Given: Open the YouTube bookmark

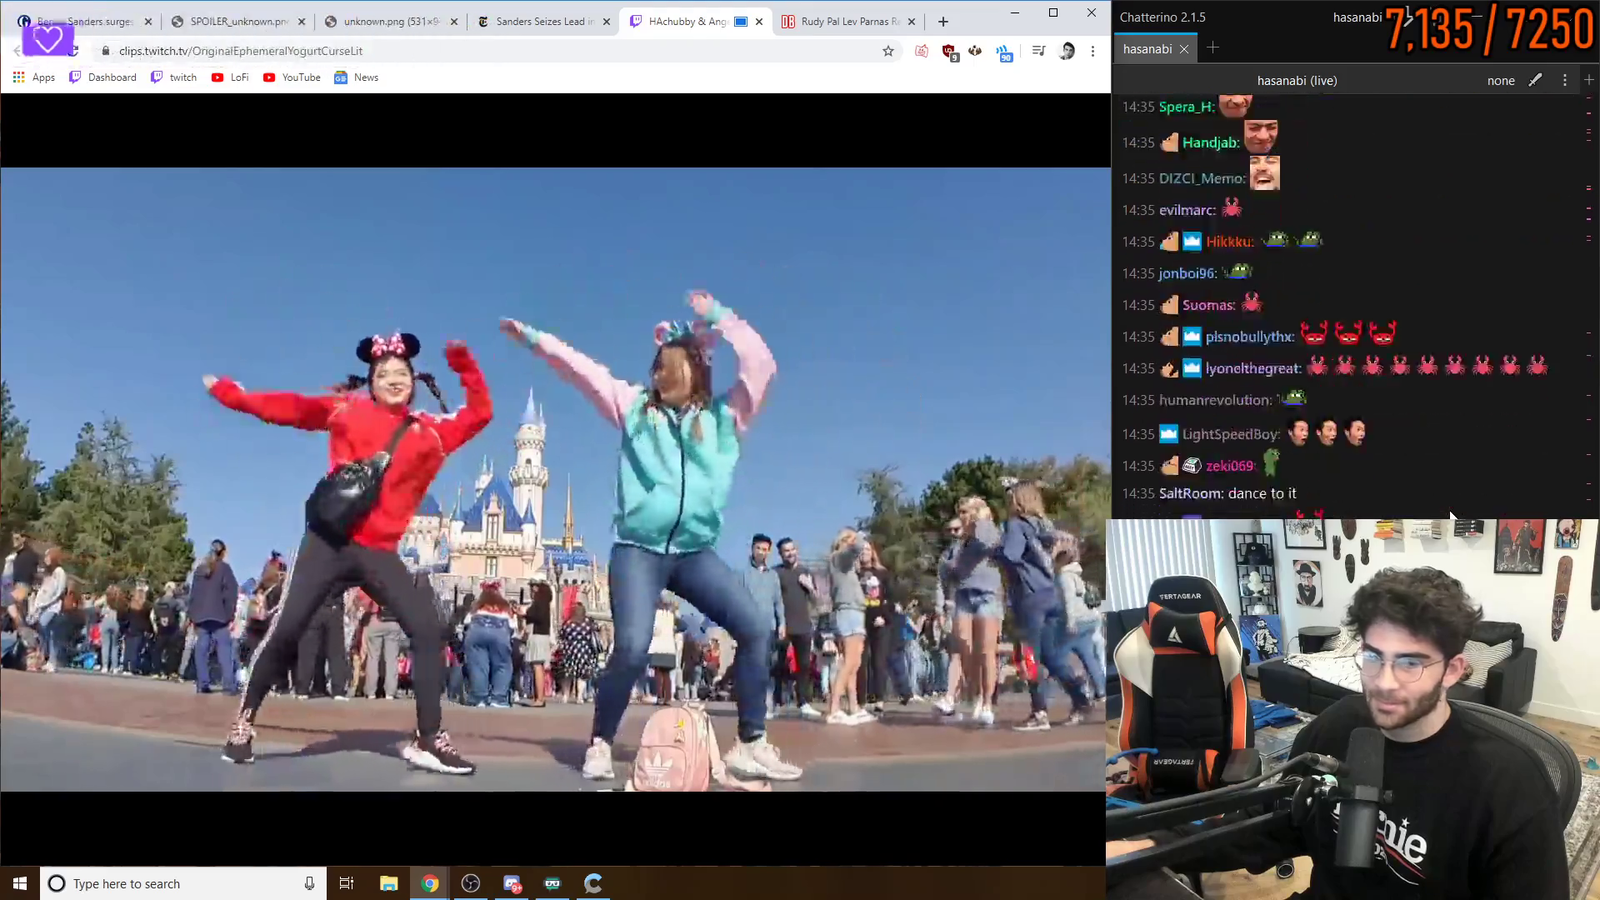Looking at the screenshot, I should coord(292,77).
